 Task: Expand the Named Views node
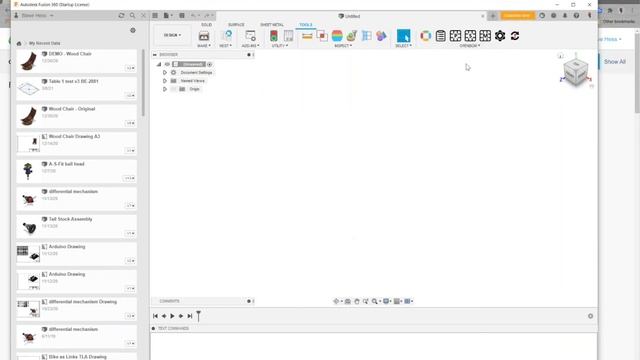point(164,81)
